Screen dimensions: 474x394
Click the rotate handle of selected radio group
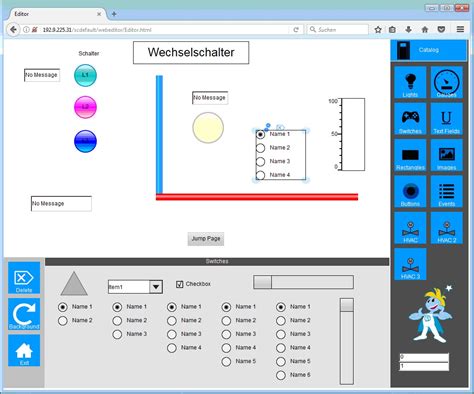[267, 126]
